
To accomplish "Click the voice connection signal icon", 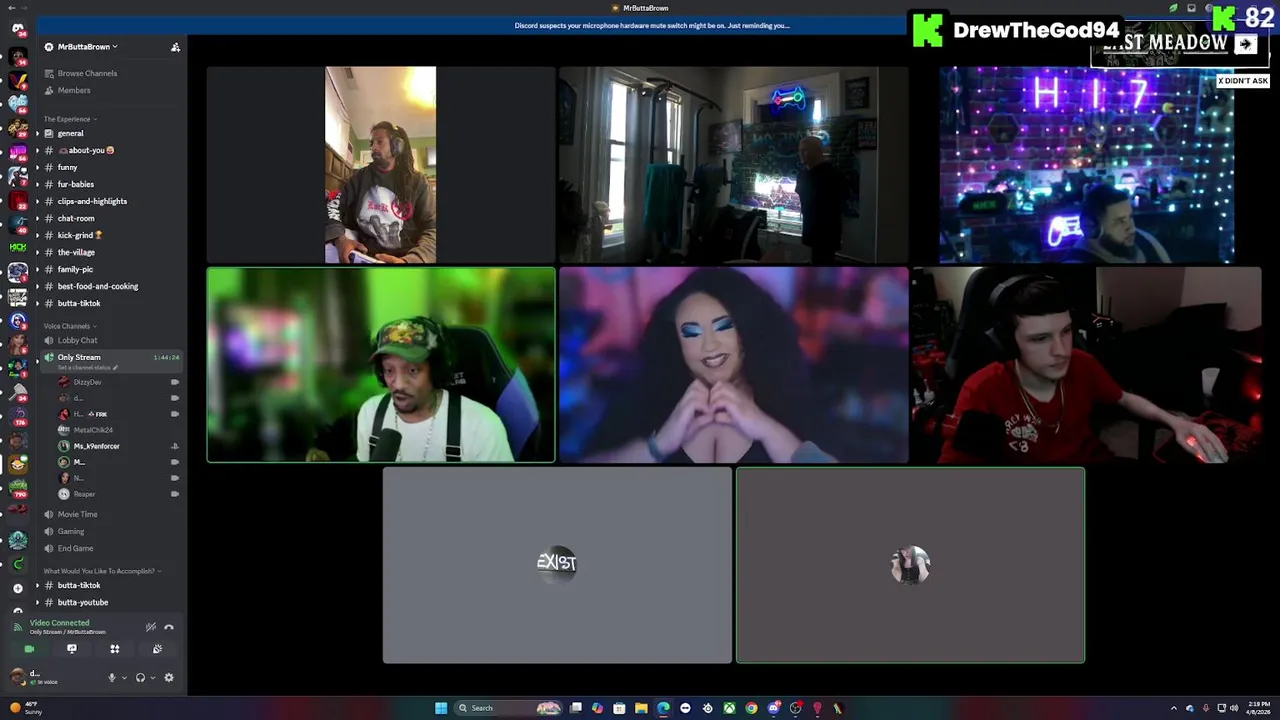I will tap(17, 627).
